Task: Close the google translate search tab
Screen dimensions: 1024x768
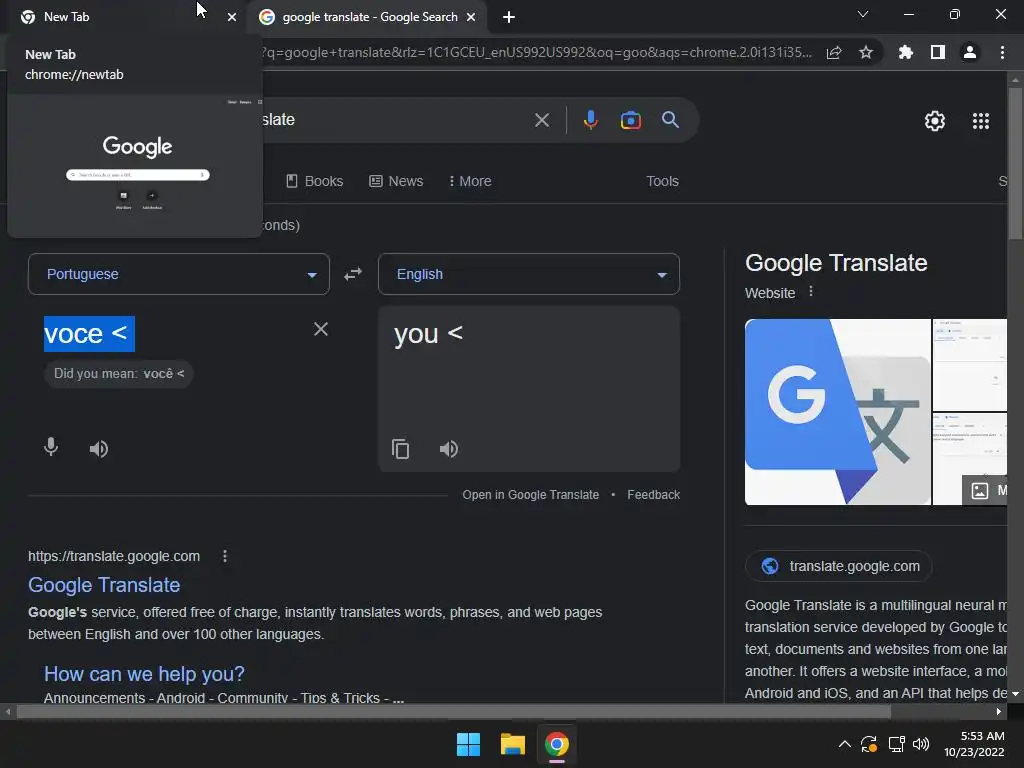Action: (x=470, y=18)
